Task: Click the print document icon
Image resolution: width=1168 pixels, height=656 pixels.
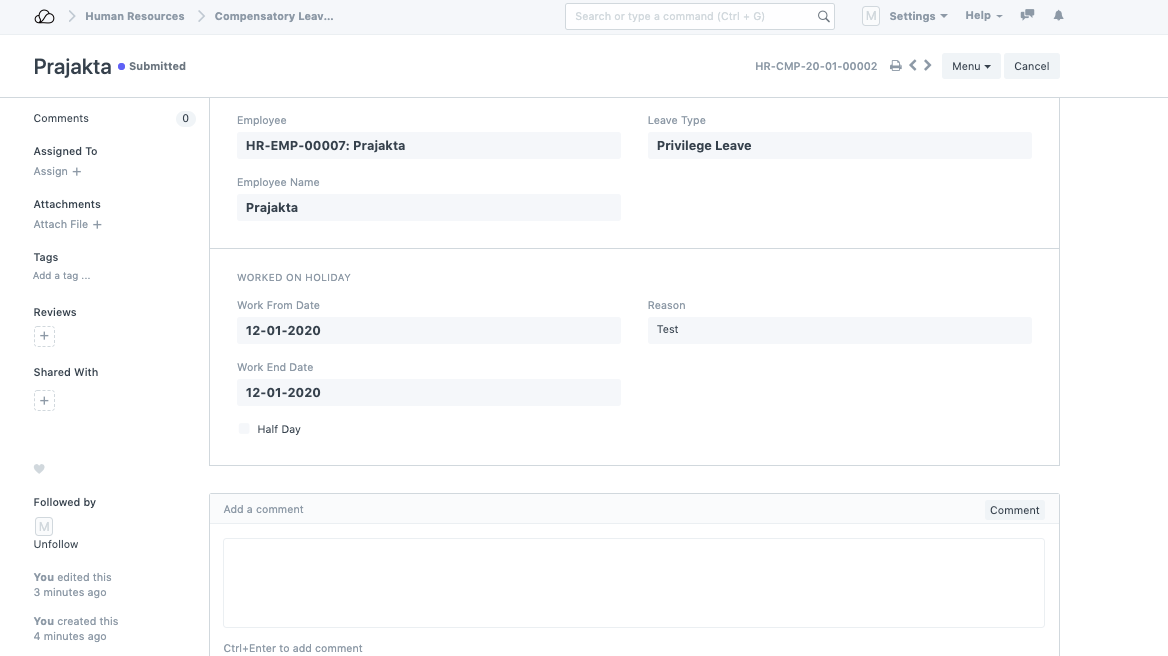Action: 896,66
